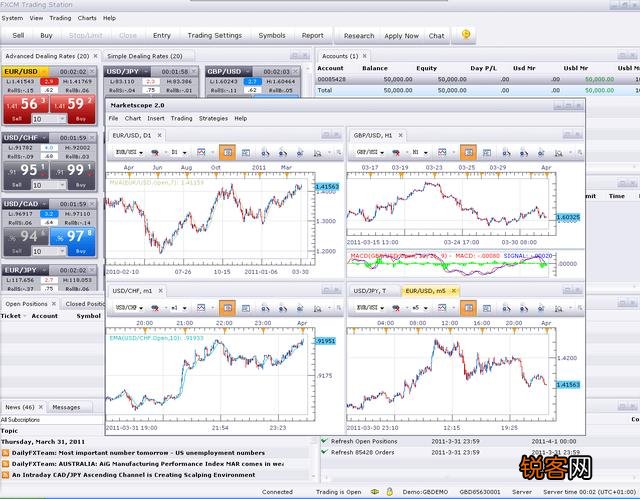Open amount dropdown in USD/CHF dealing tile
The image size is (640, 499).
tap(62, 185)
